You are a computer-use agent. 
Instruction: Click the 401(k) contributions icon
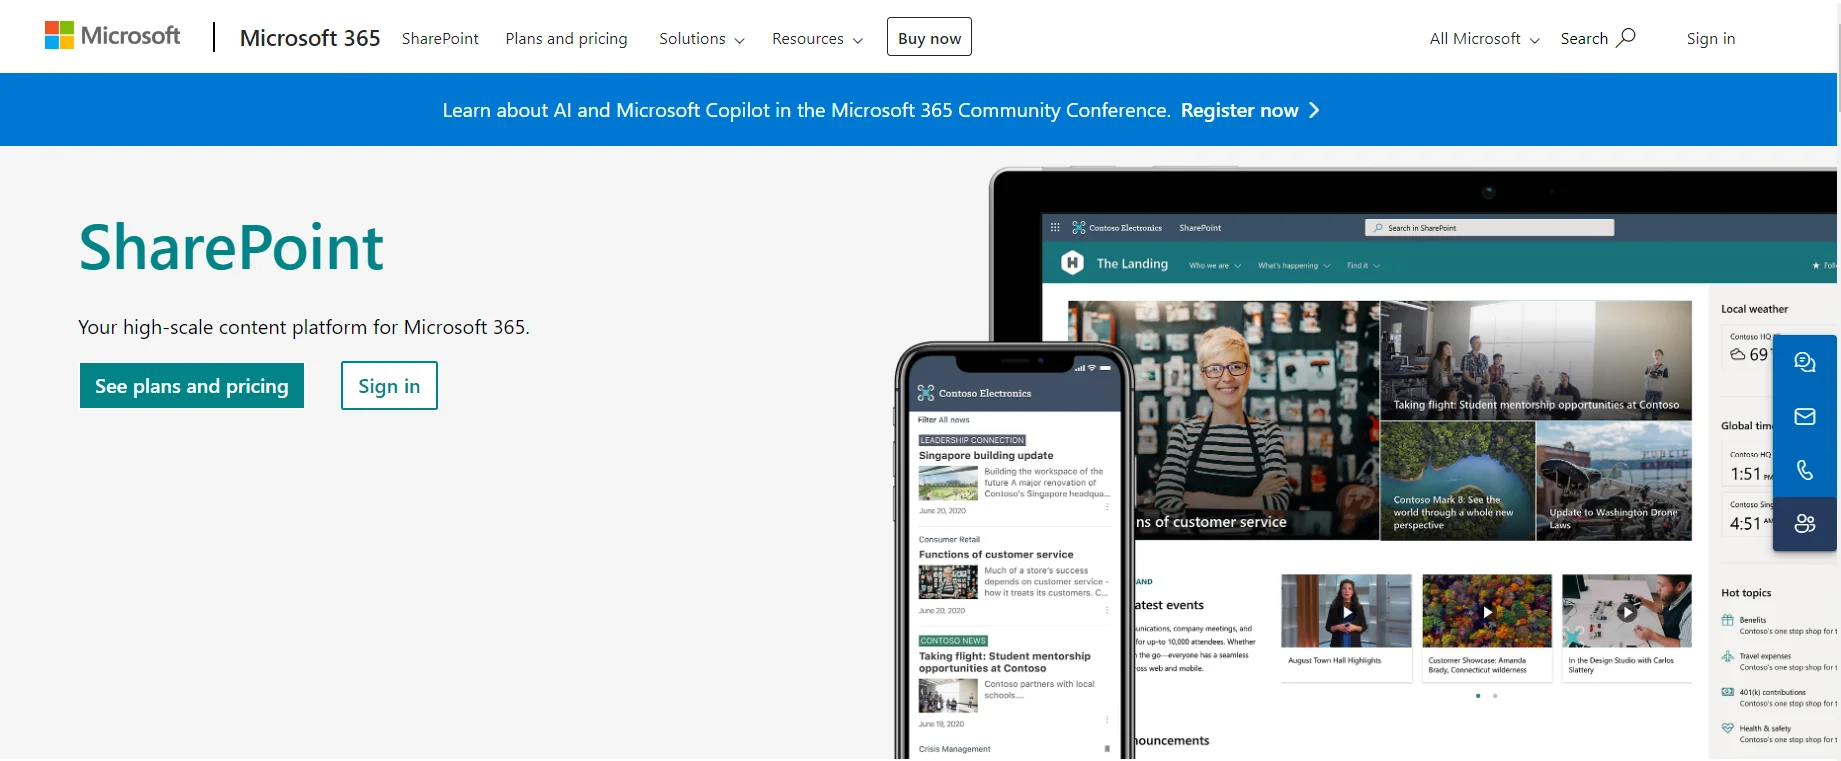click(1727, 692)
